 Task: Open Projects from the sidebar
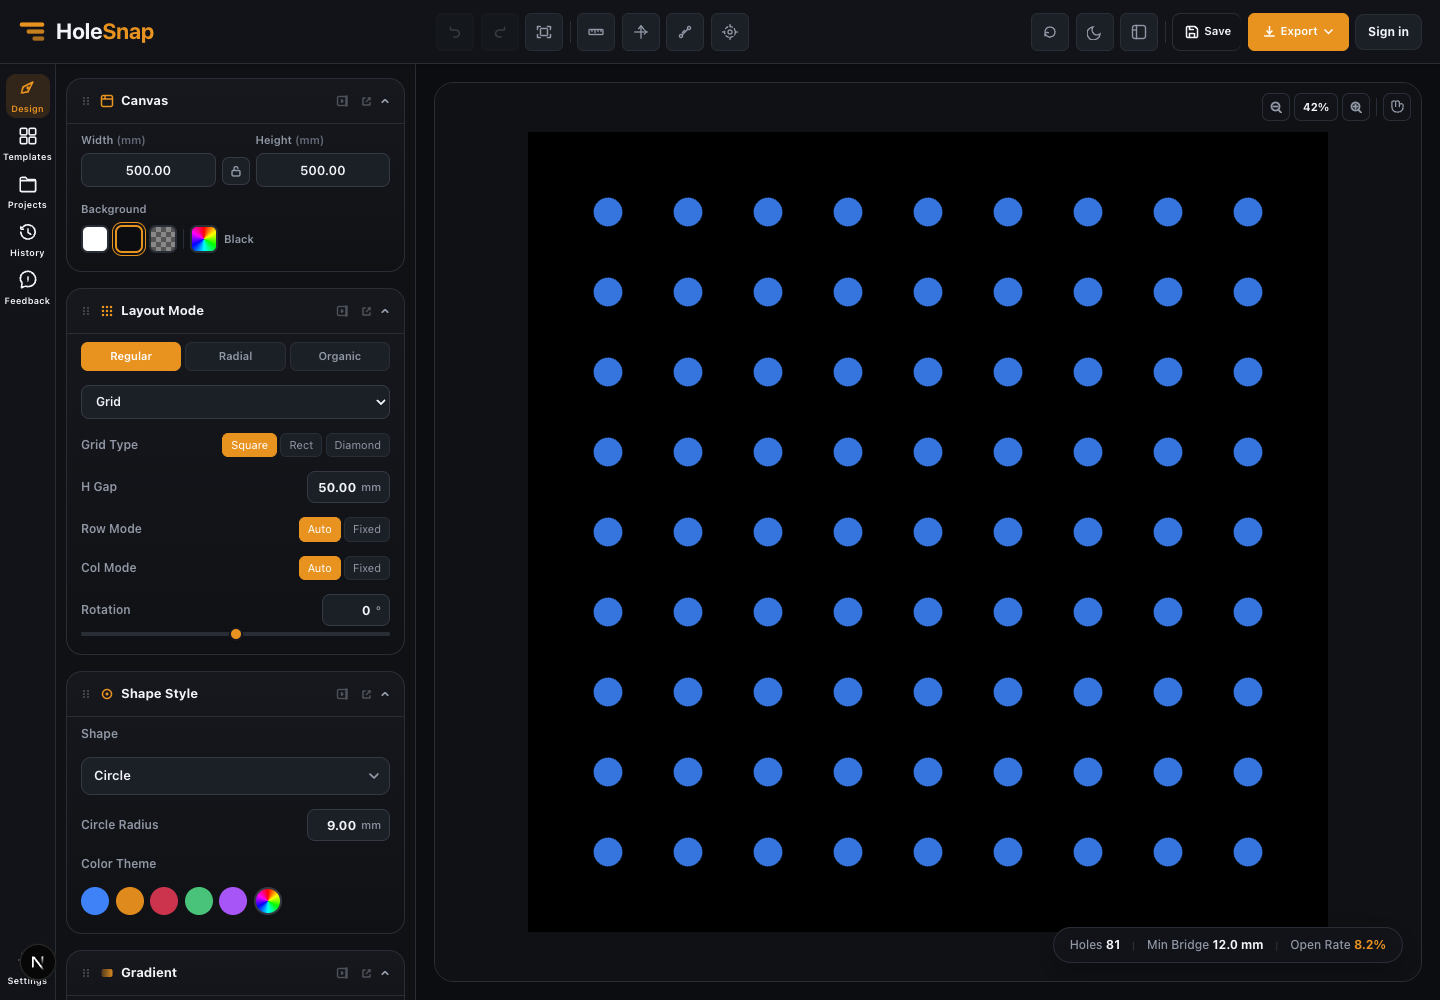point(28,192)
